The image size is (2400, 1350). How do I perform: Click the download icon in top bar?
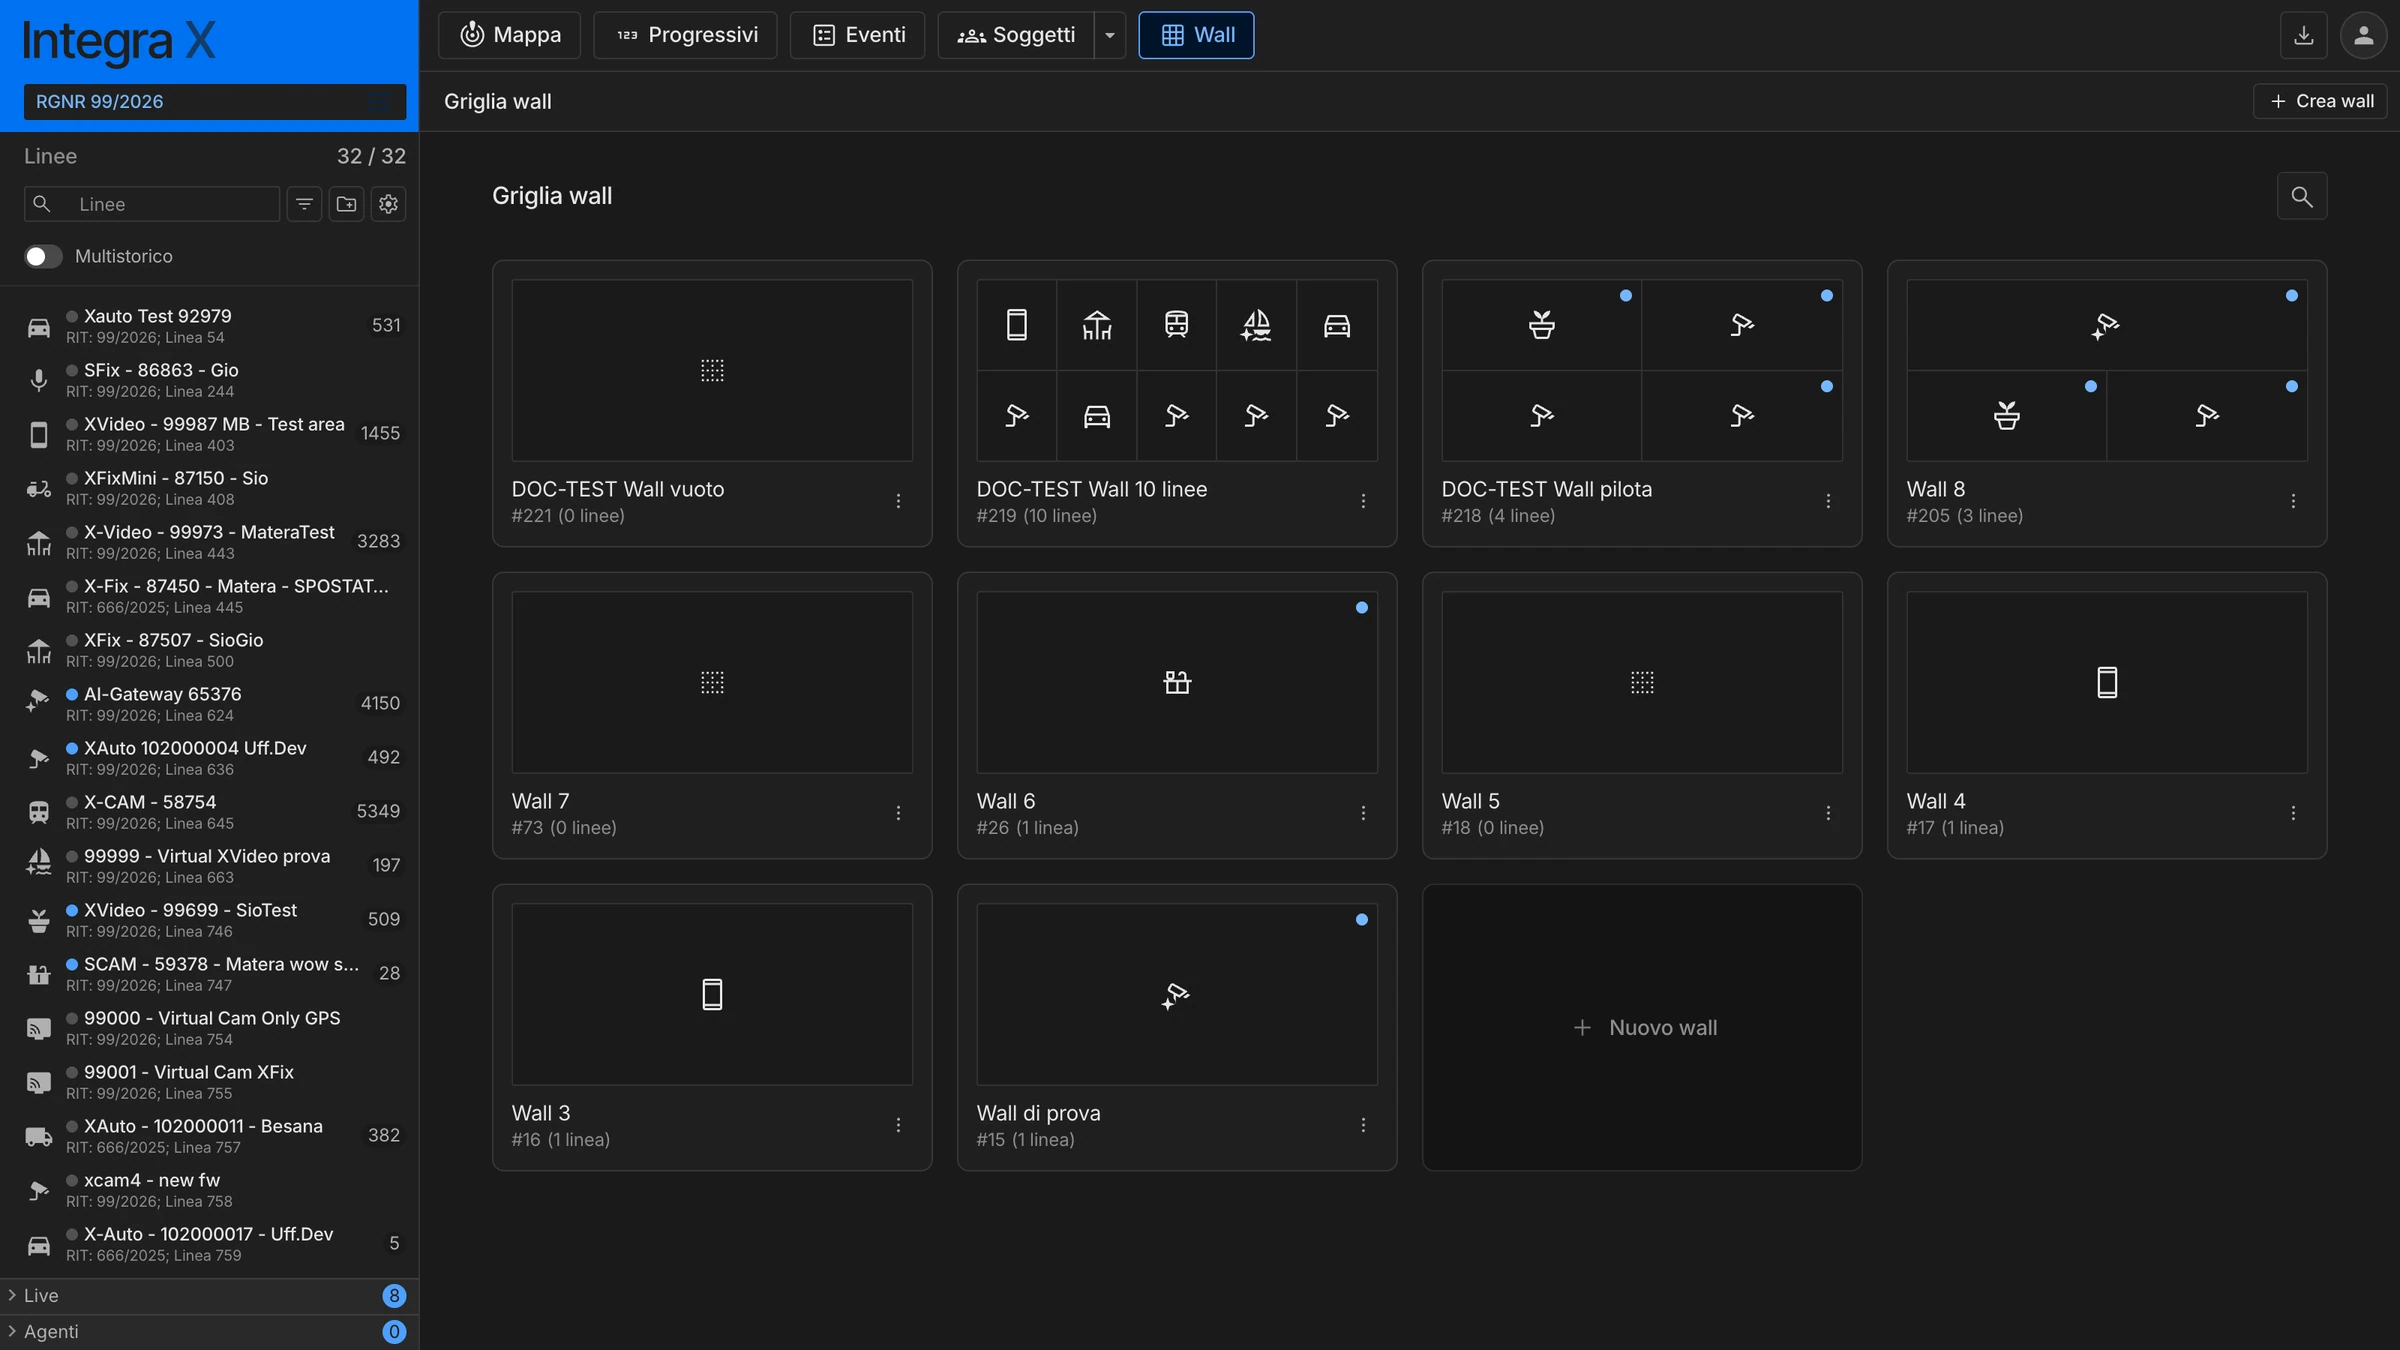(x=2303, y=35)
